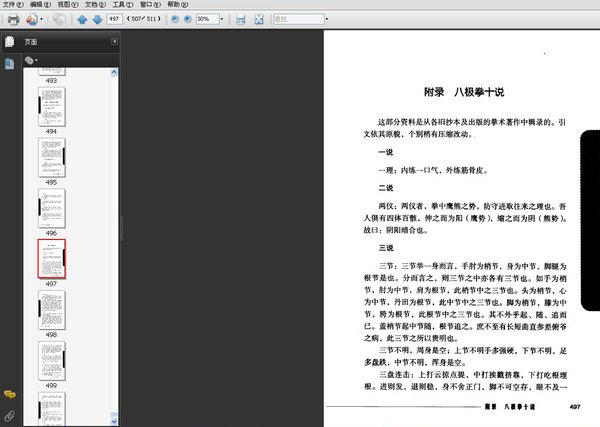This screenshot has height=427, width=600.
Task: Go to next page with down arrow
Action: point(97,19)
